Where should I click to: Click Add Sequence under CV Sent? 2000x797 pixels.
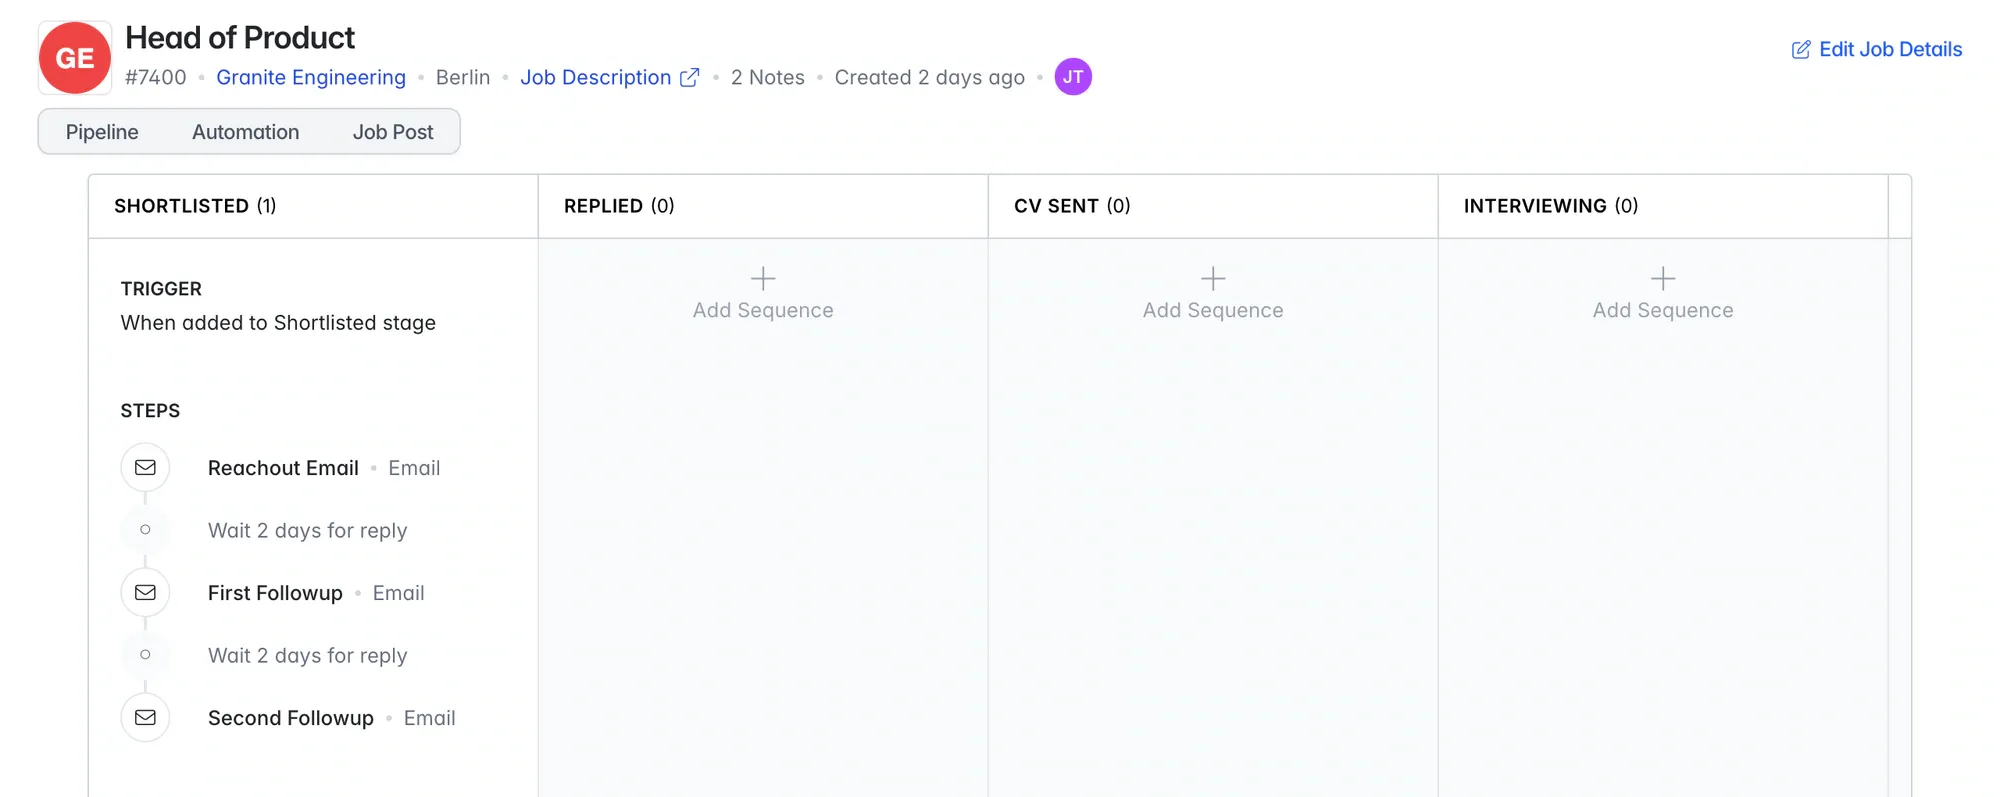1213,310
